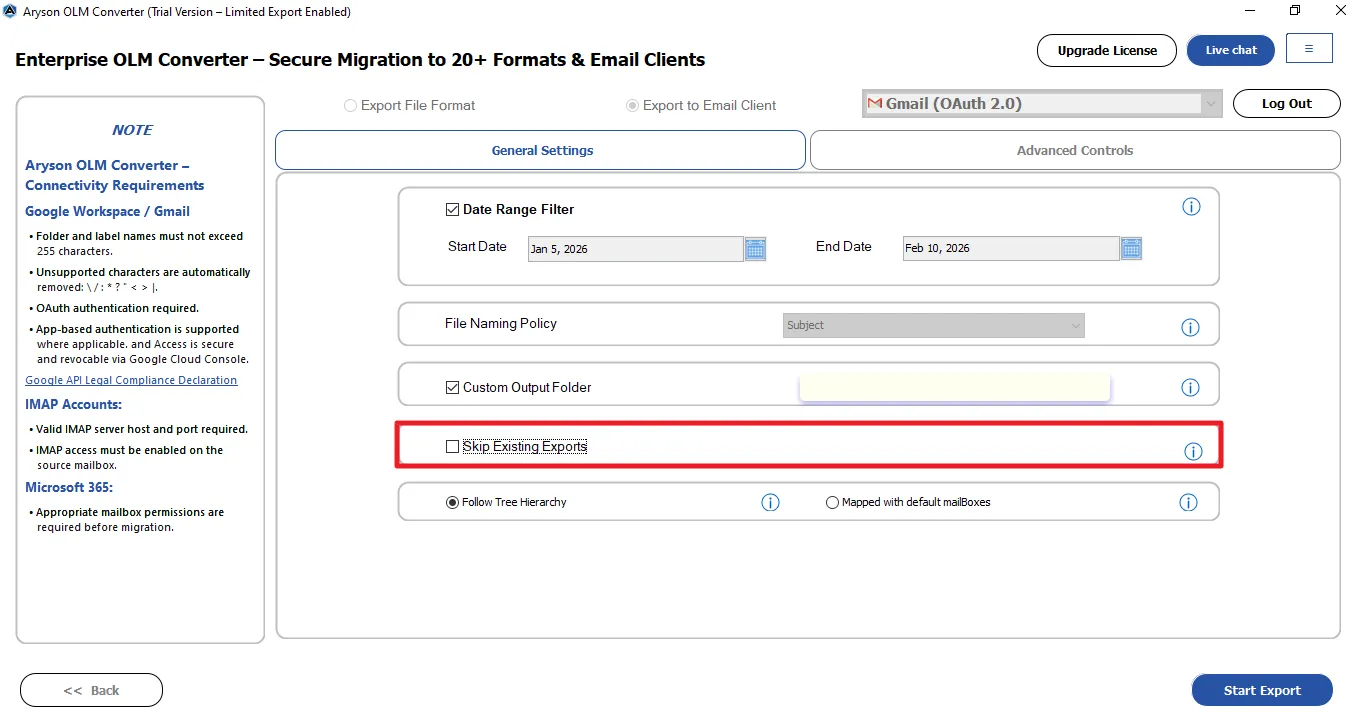
Task: Open the File Naming Policy Subject dropdown
Action: (x=933, y=326)
